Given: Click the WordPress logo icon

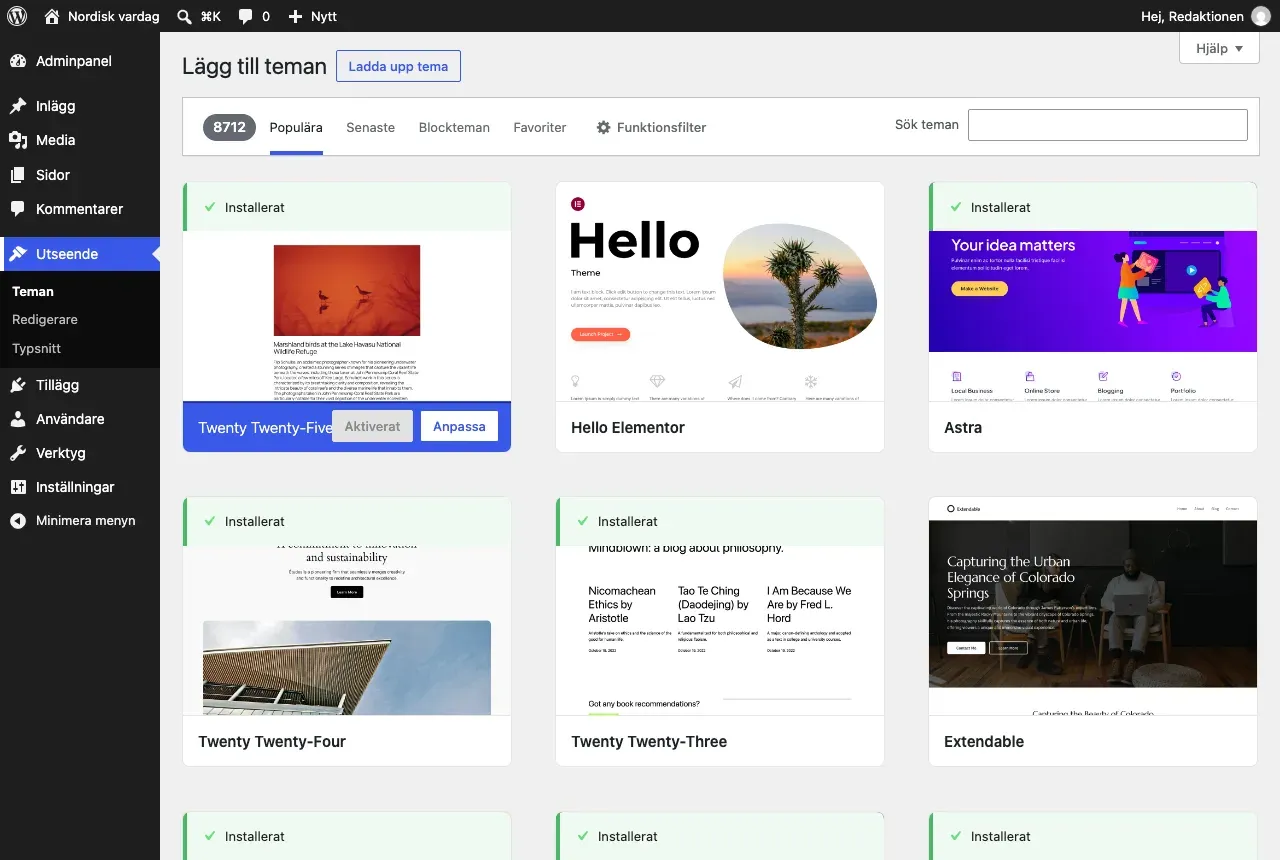Looking at the screenshot, I should coord(17,16).
